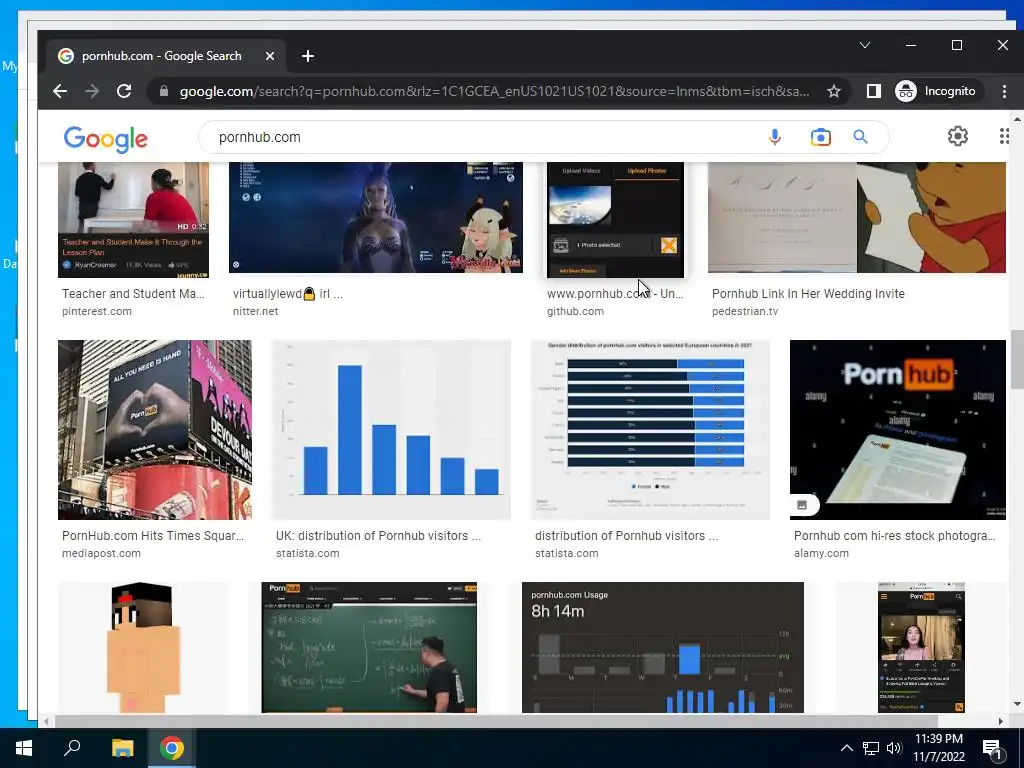Open the UK distribution bar chart thumbnail

(x=391, y=430)
